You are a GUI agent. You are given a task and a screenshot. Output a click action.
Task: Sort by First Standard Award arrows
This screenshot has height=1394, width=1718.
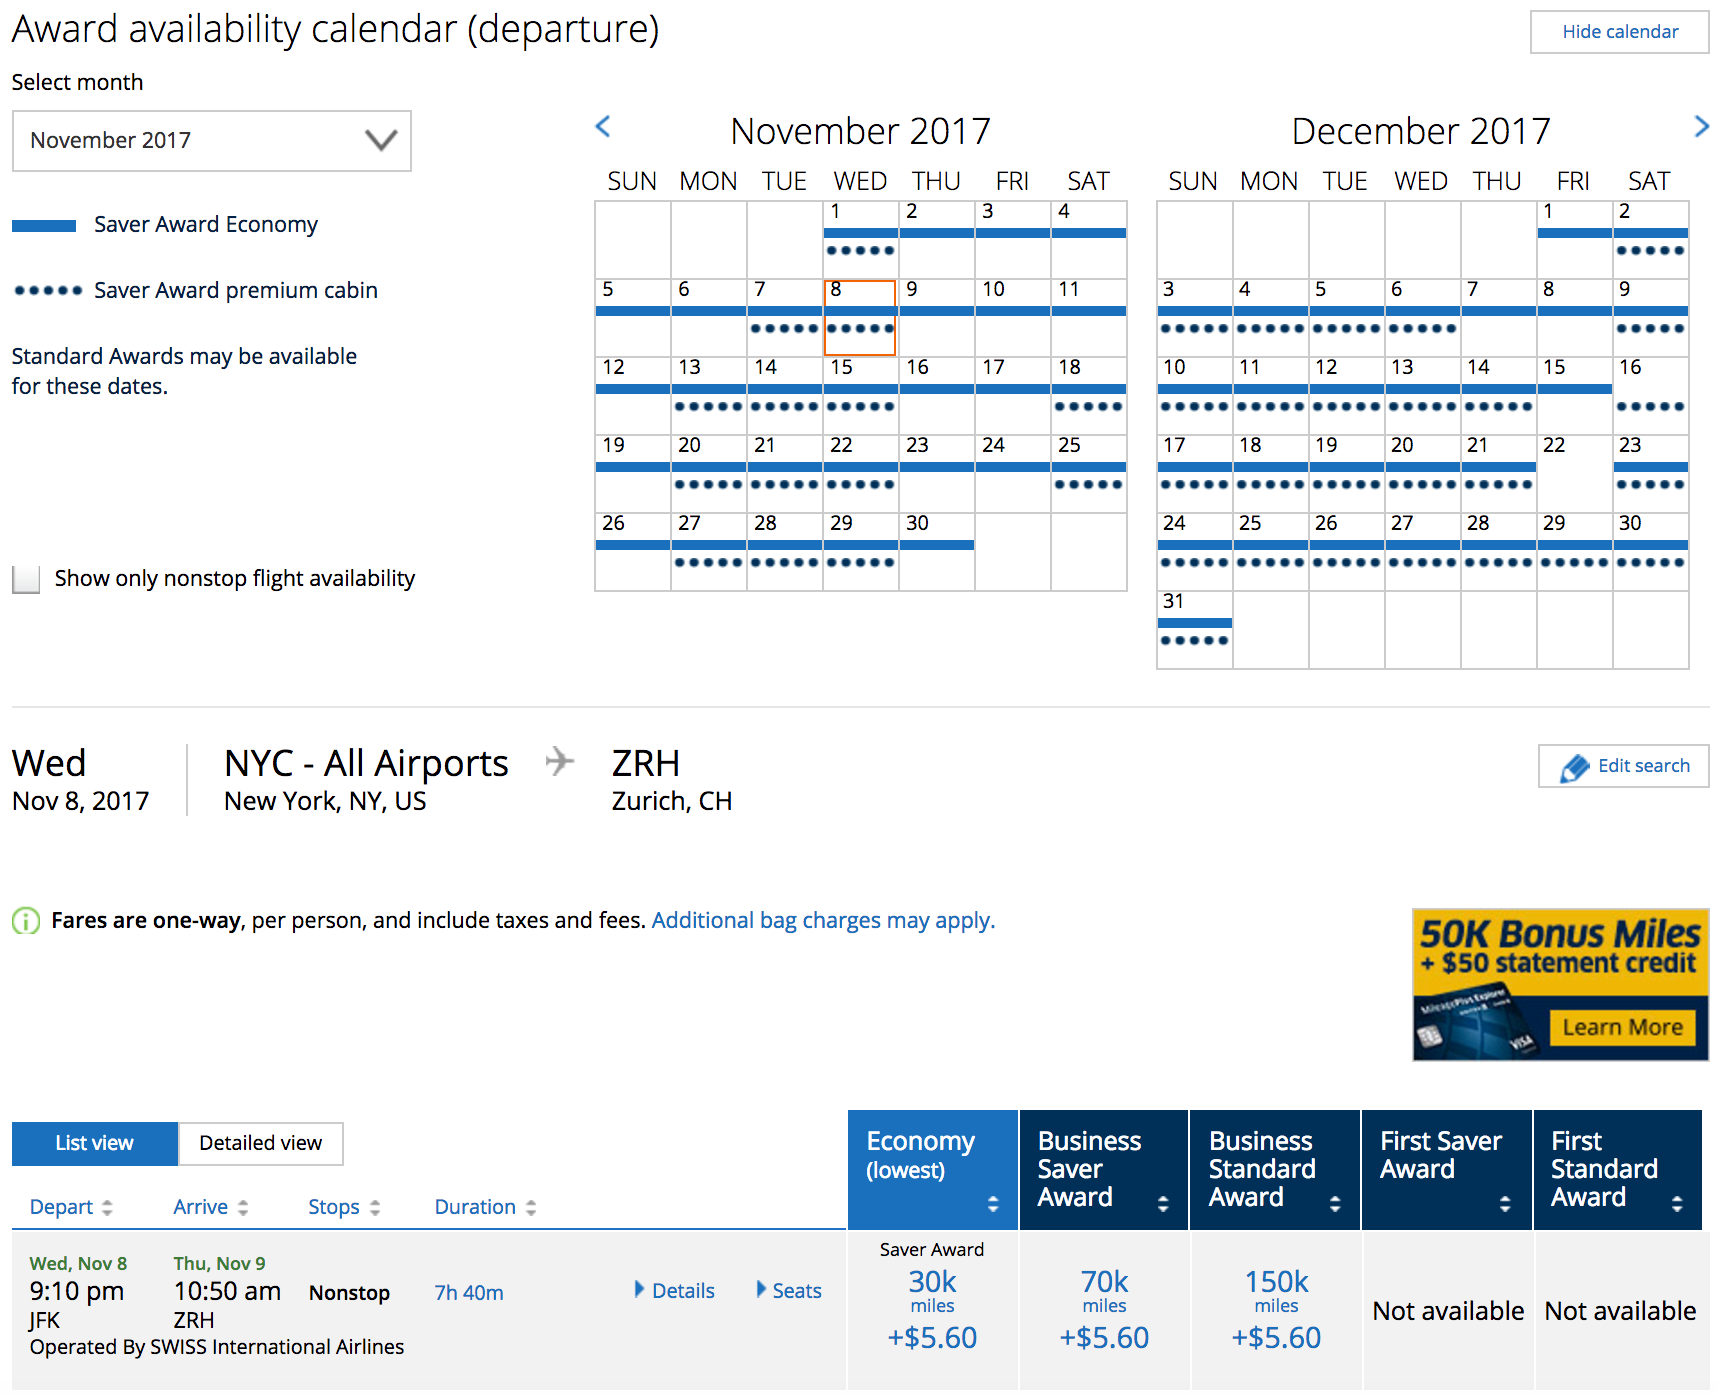1677,1204
